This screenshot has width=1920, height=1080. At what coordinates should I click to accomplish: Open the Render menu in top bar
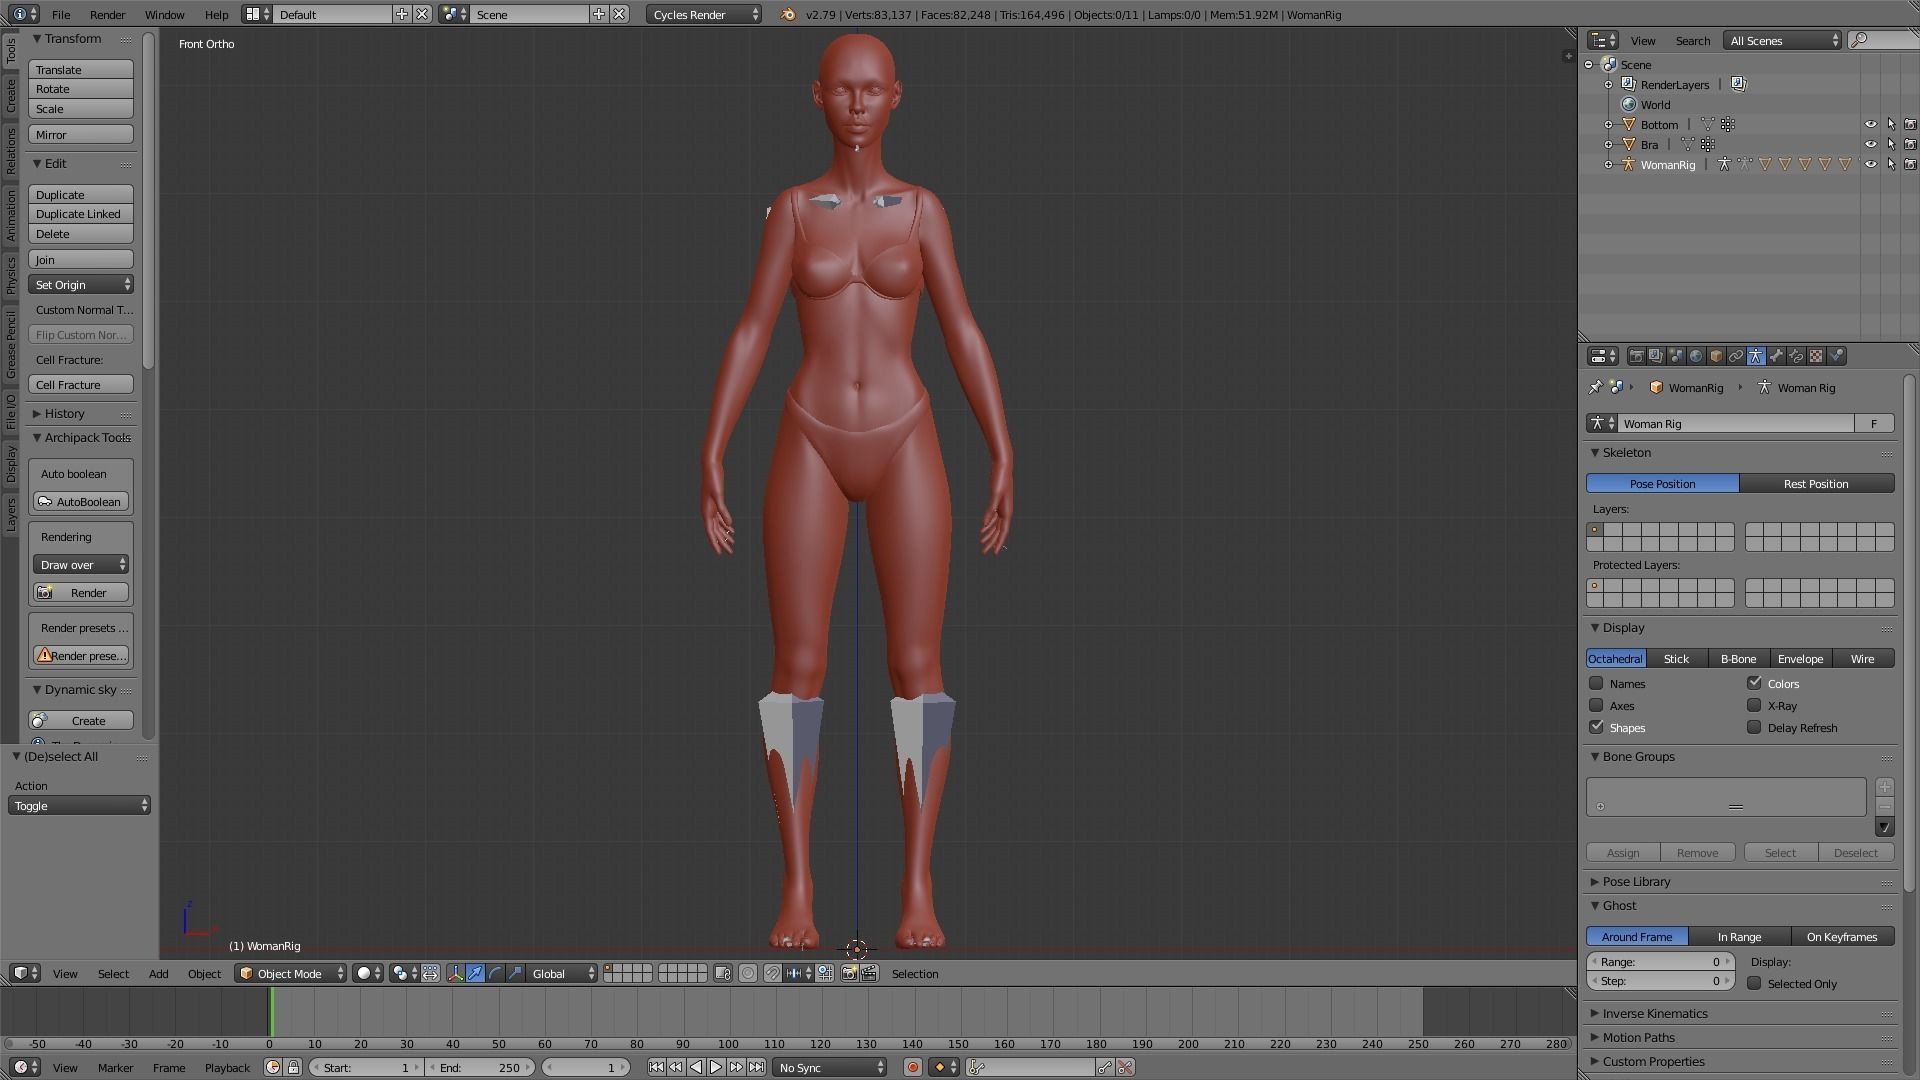tap(107, 15)
